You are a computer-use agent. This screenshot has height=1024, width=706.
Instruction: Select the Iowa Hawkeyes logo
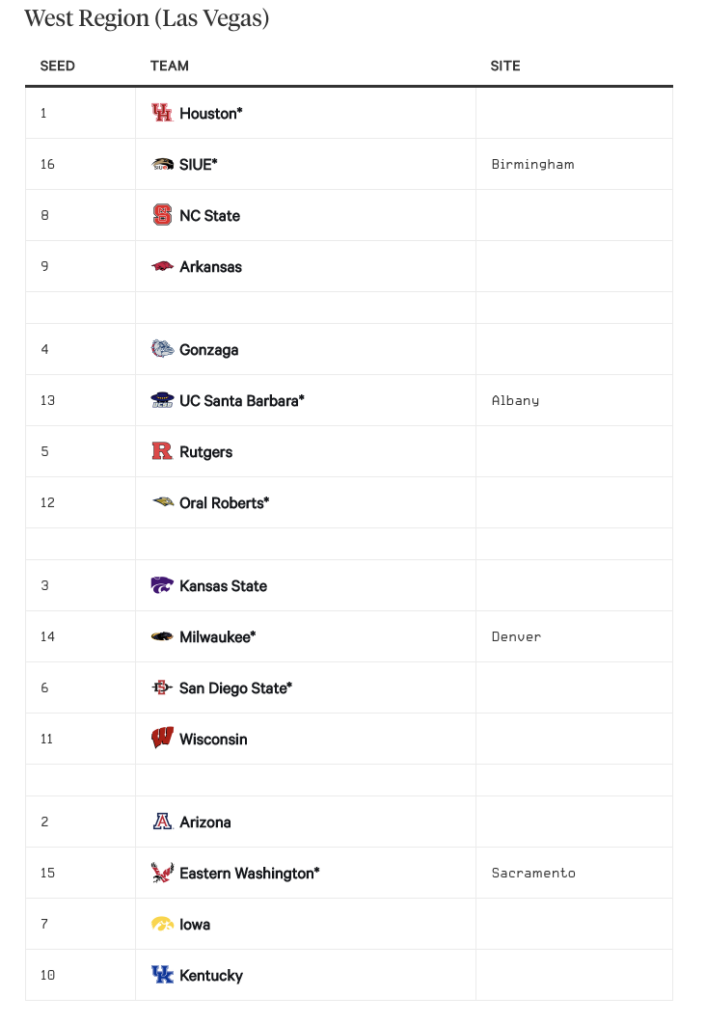click(162, 923)
